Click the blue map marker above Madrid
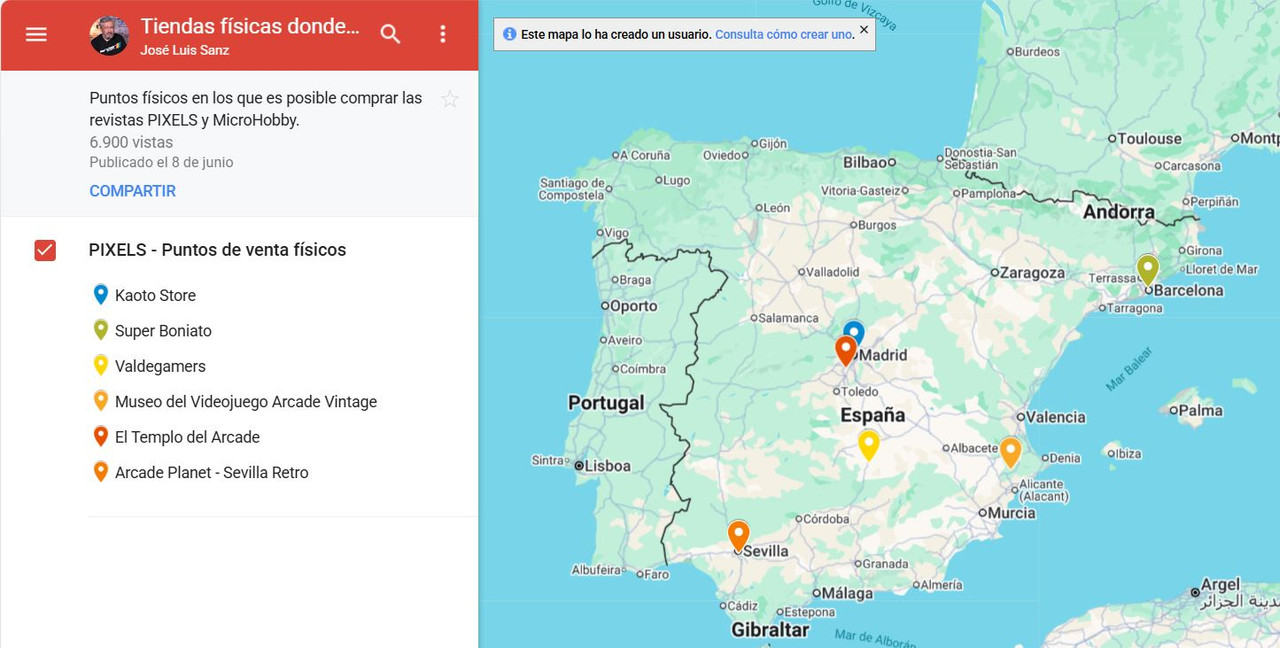This screenshot has height=648, width=1280. point(854,330)
